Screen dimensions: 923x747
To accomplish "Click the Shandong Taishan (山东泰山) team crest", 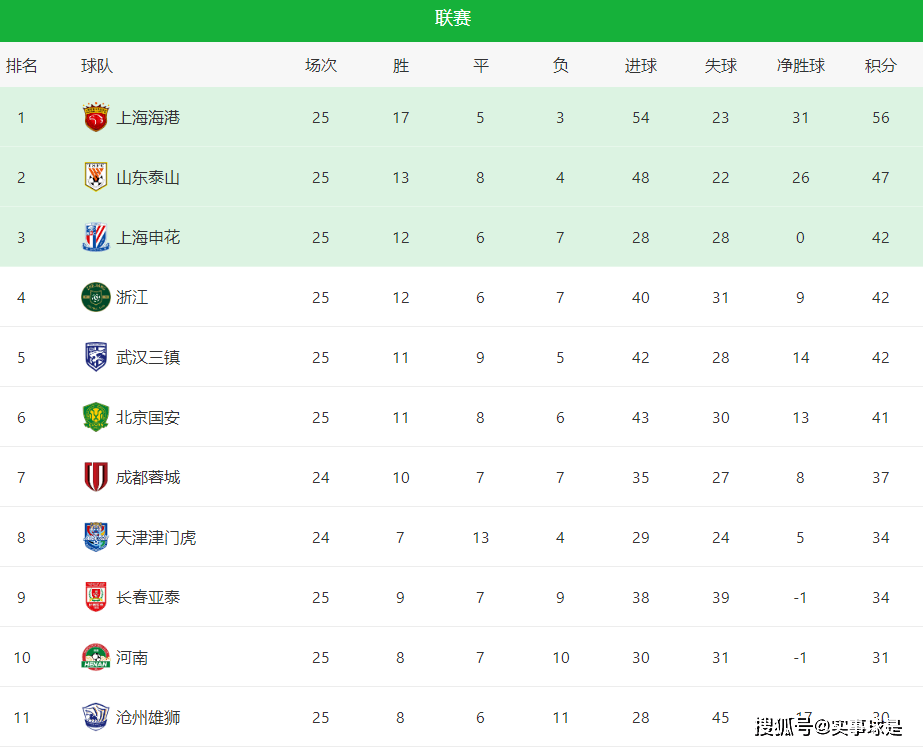I will tap(95, 177).
